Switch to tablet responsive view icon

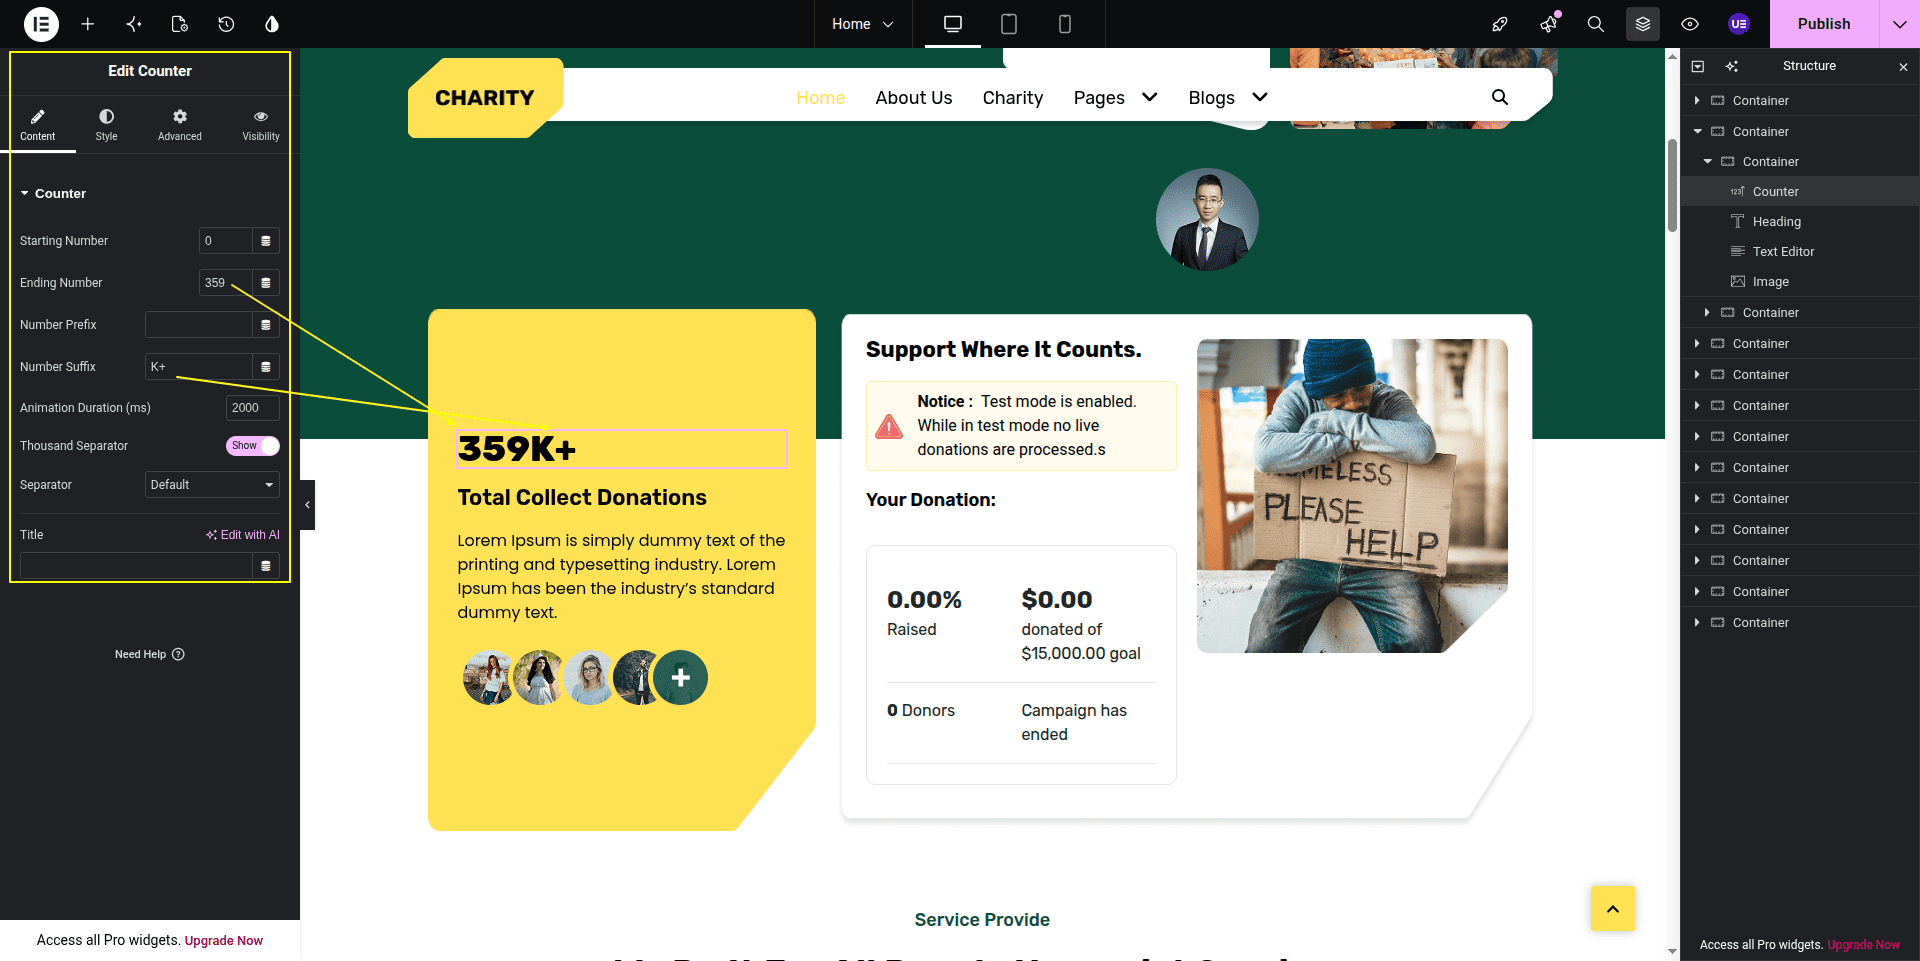point(1009,24)
